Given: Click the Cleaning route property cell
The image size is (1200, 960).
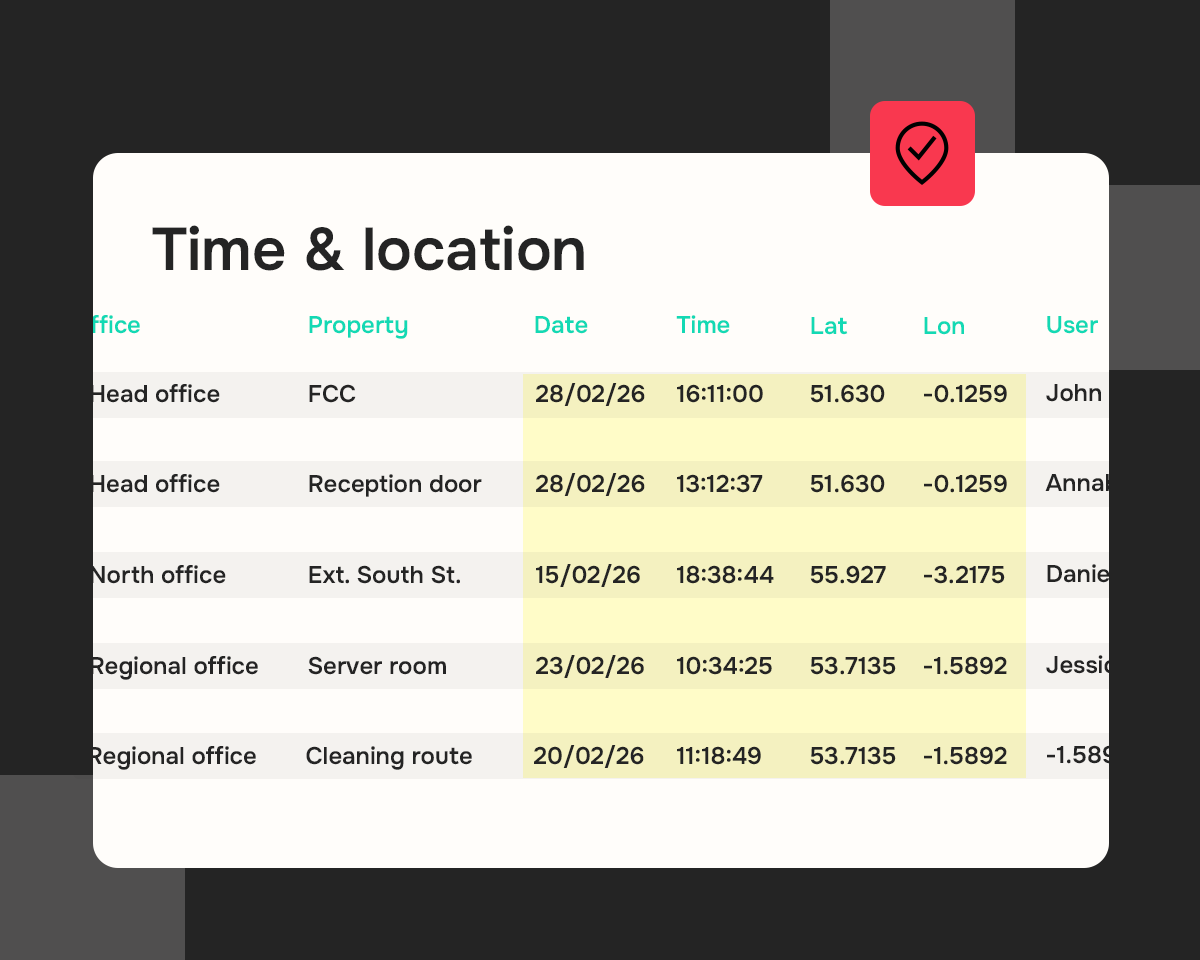Looking at the screenshot, I should pyautogui.click(x=389, y=756).
